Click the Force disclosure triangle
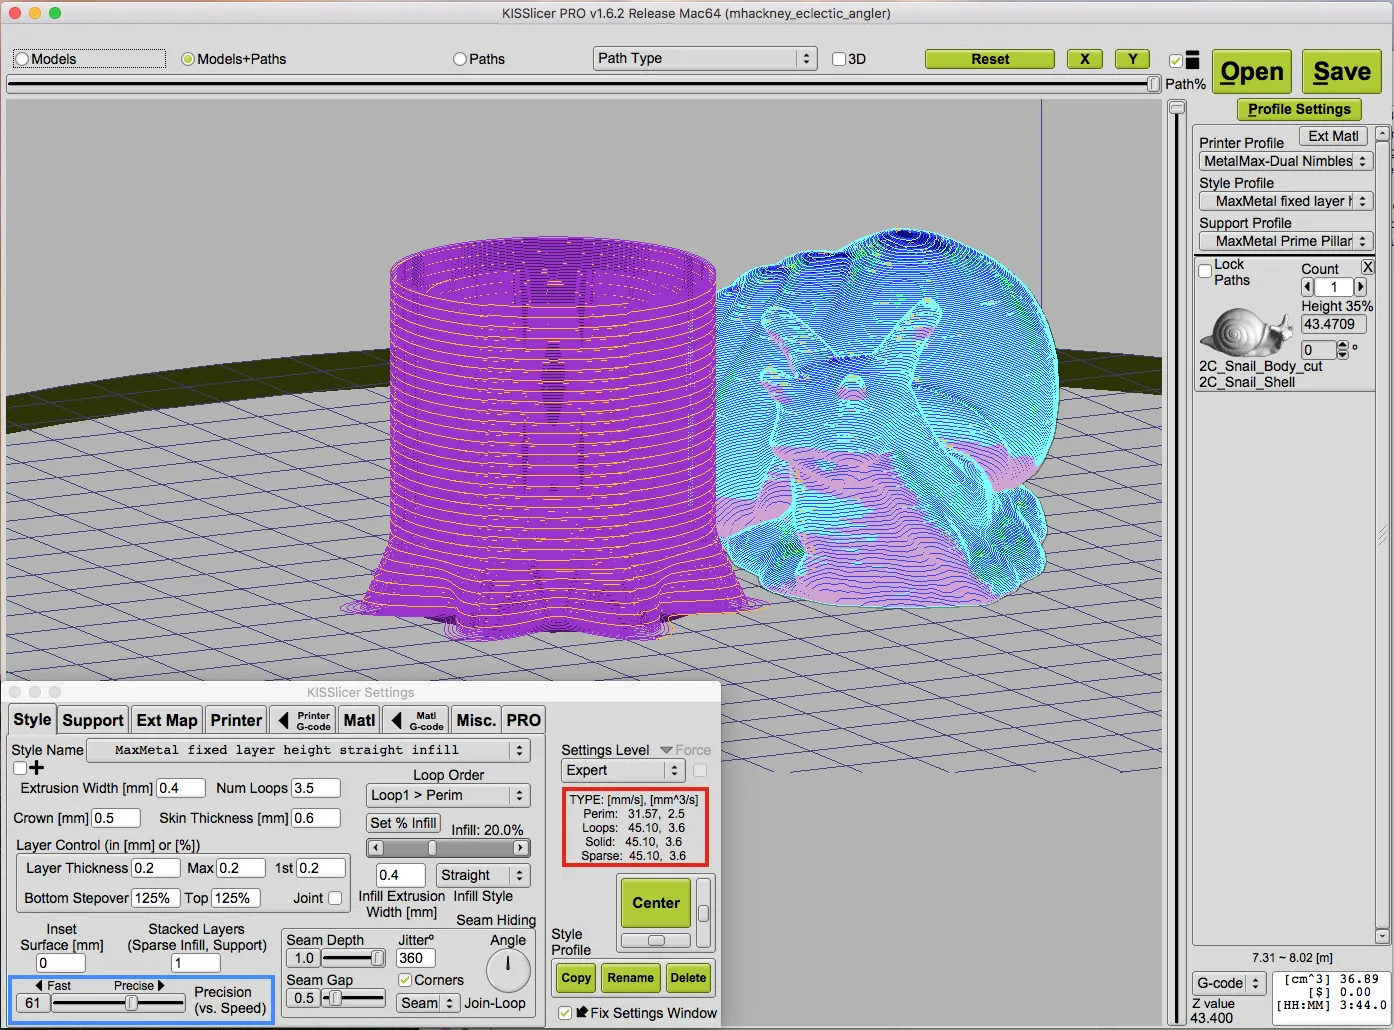The image size is (1394, 1030). pos(666,750)
